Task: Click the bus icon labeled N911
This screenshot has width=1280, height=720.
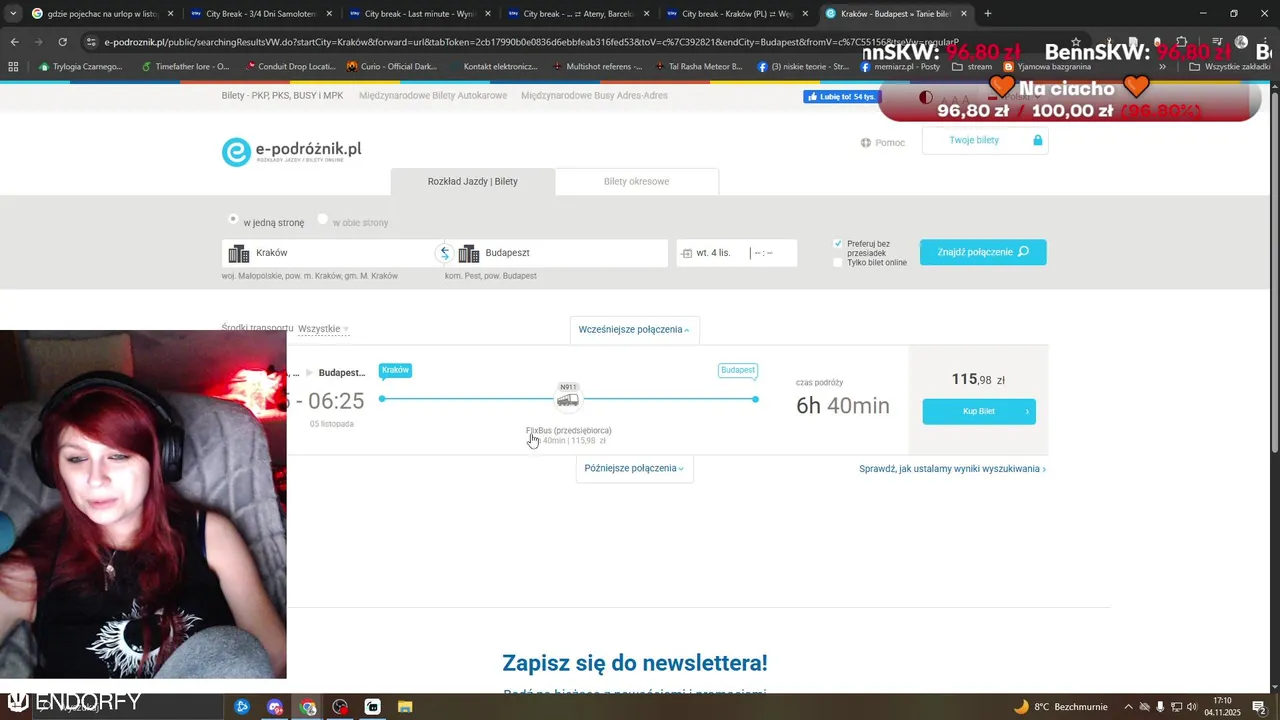Action: (x=567, y=400)
